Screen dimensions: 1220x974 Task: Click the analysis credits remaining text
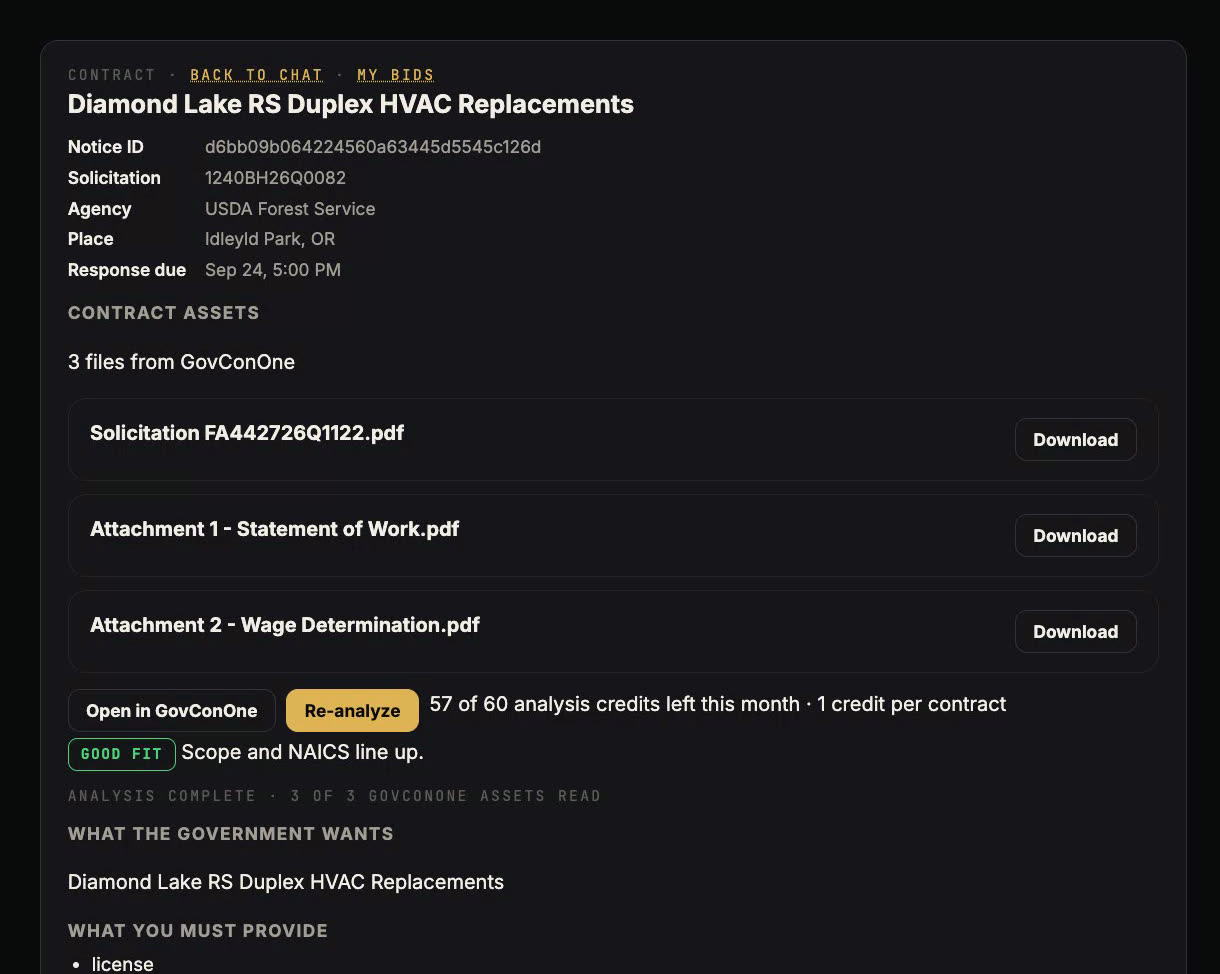(718, 704)
